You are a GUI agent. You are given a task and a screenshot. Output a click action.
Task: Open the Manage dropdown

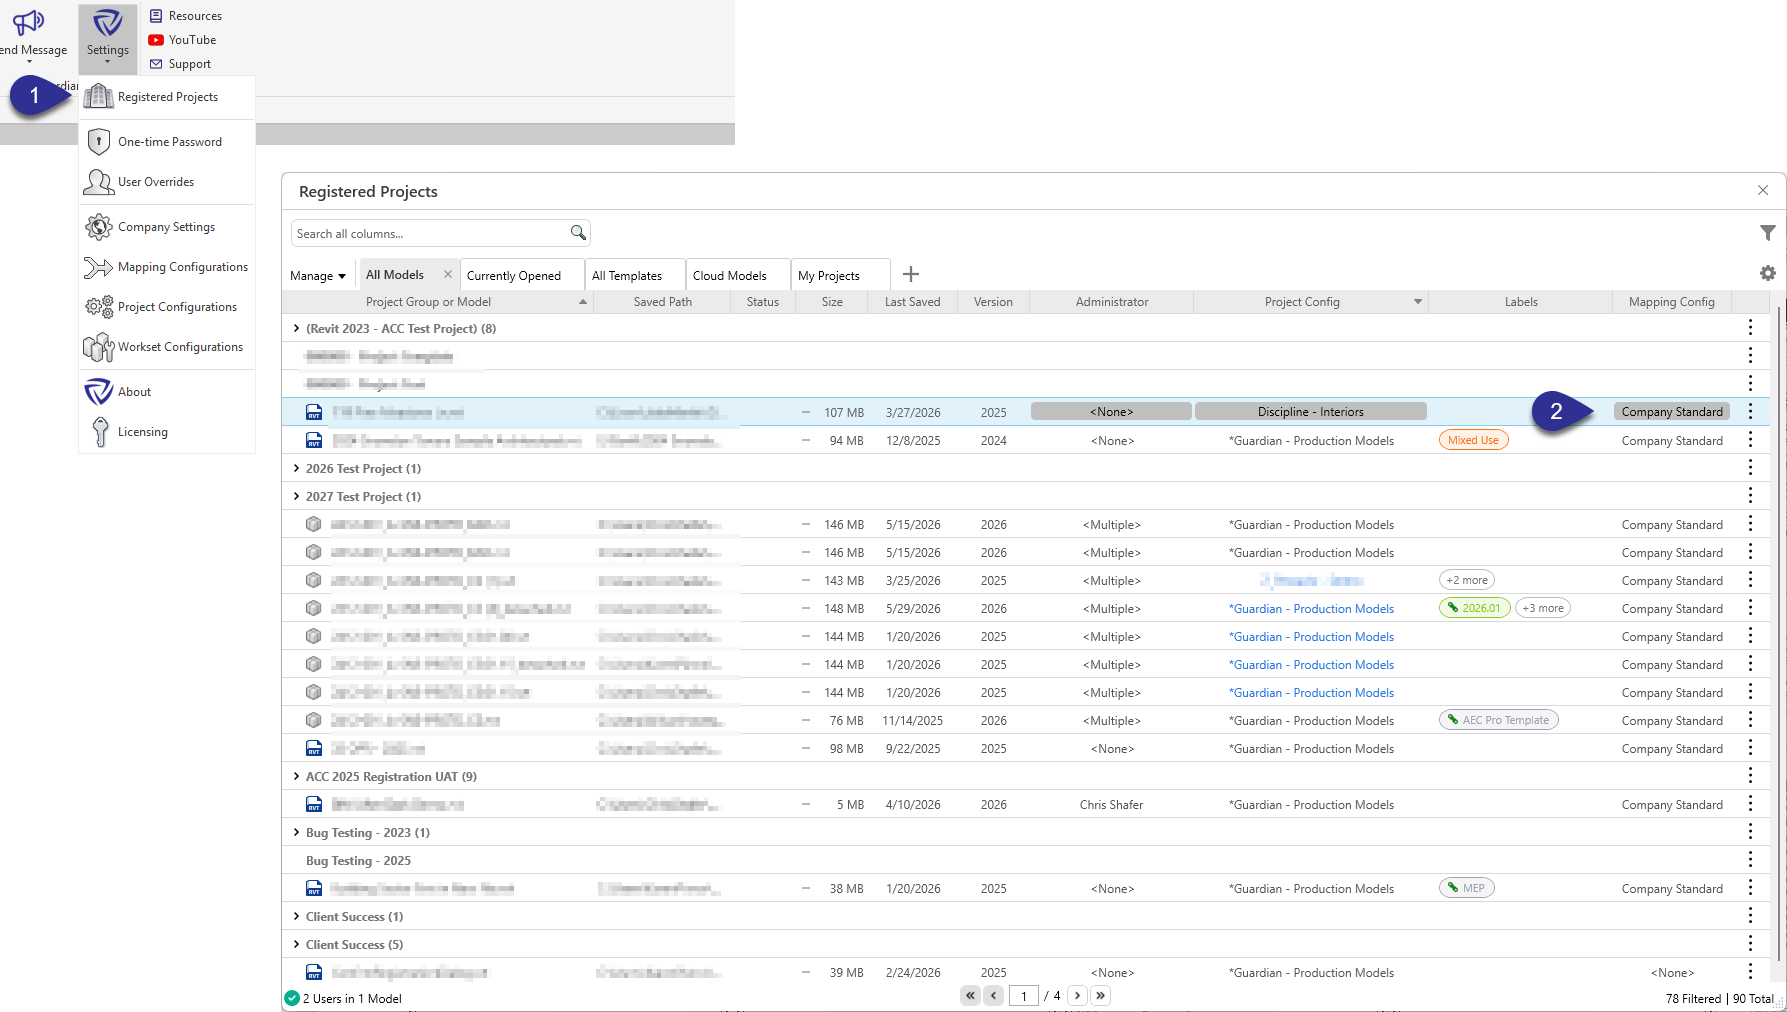coord(317,276)
